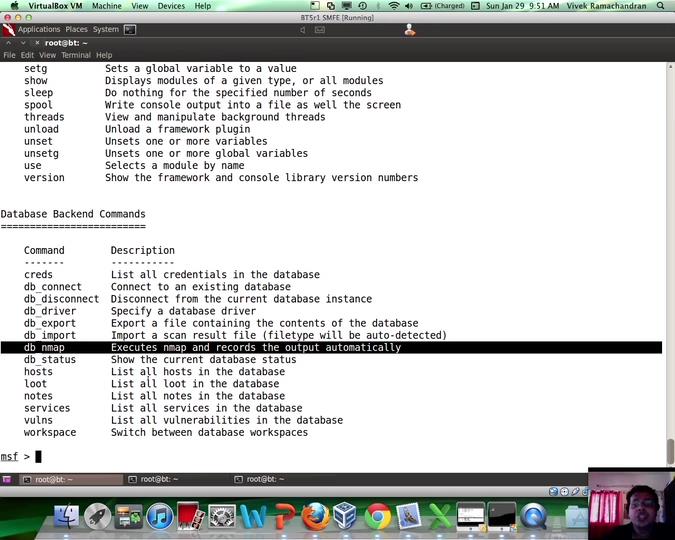The width and height of the screenshot is (675, 540).
Task: Launch Microsoft Excel from the Dock
Action: click(x=439, y=516)
